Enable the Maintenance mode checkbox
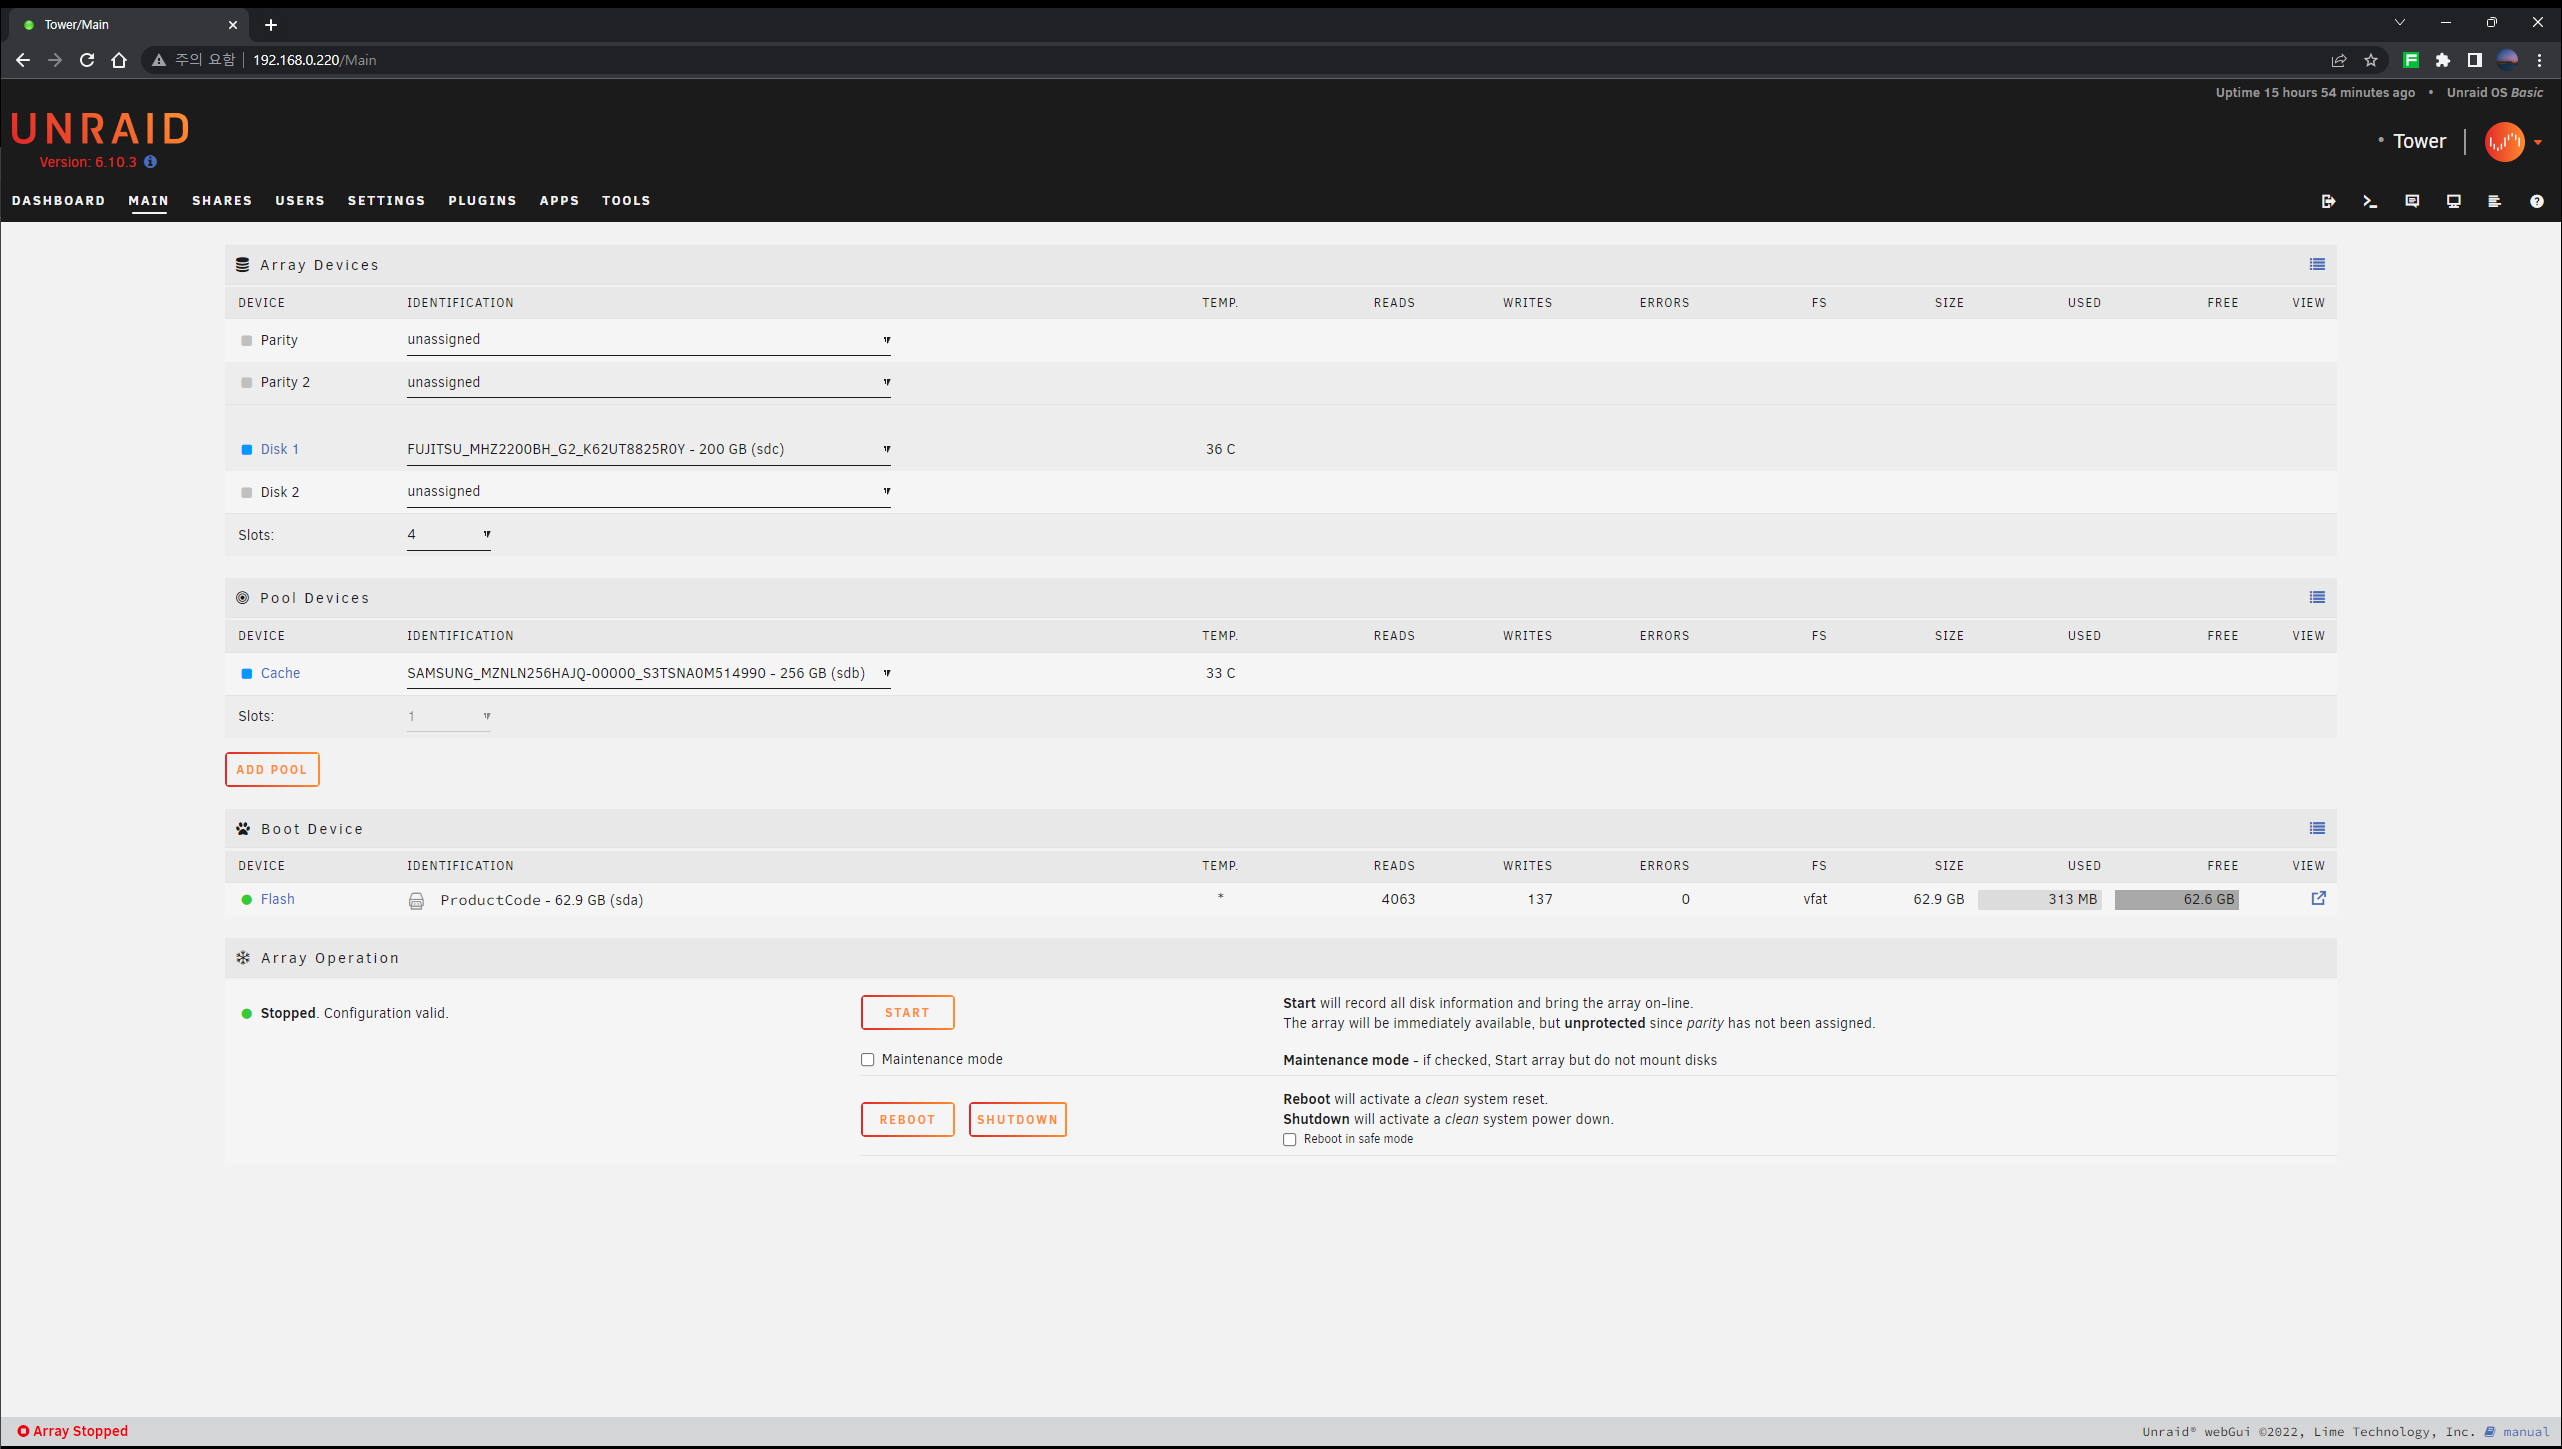The image size is (2562, 1449). (867, 1060)
